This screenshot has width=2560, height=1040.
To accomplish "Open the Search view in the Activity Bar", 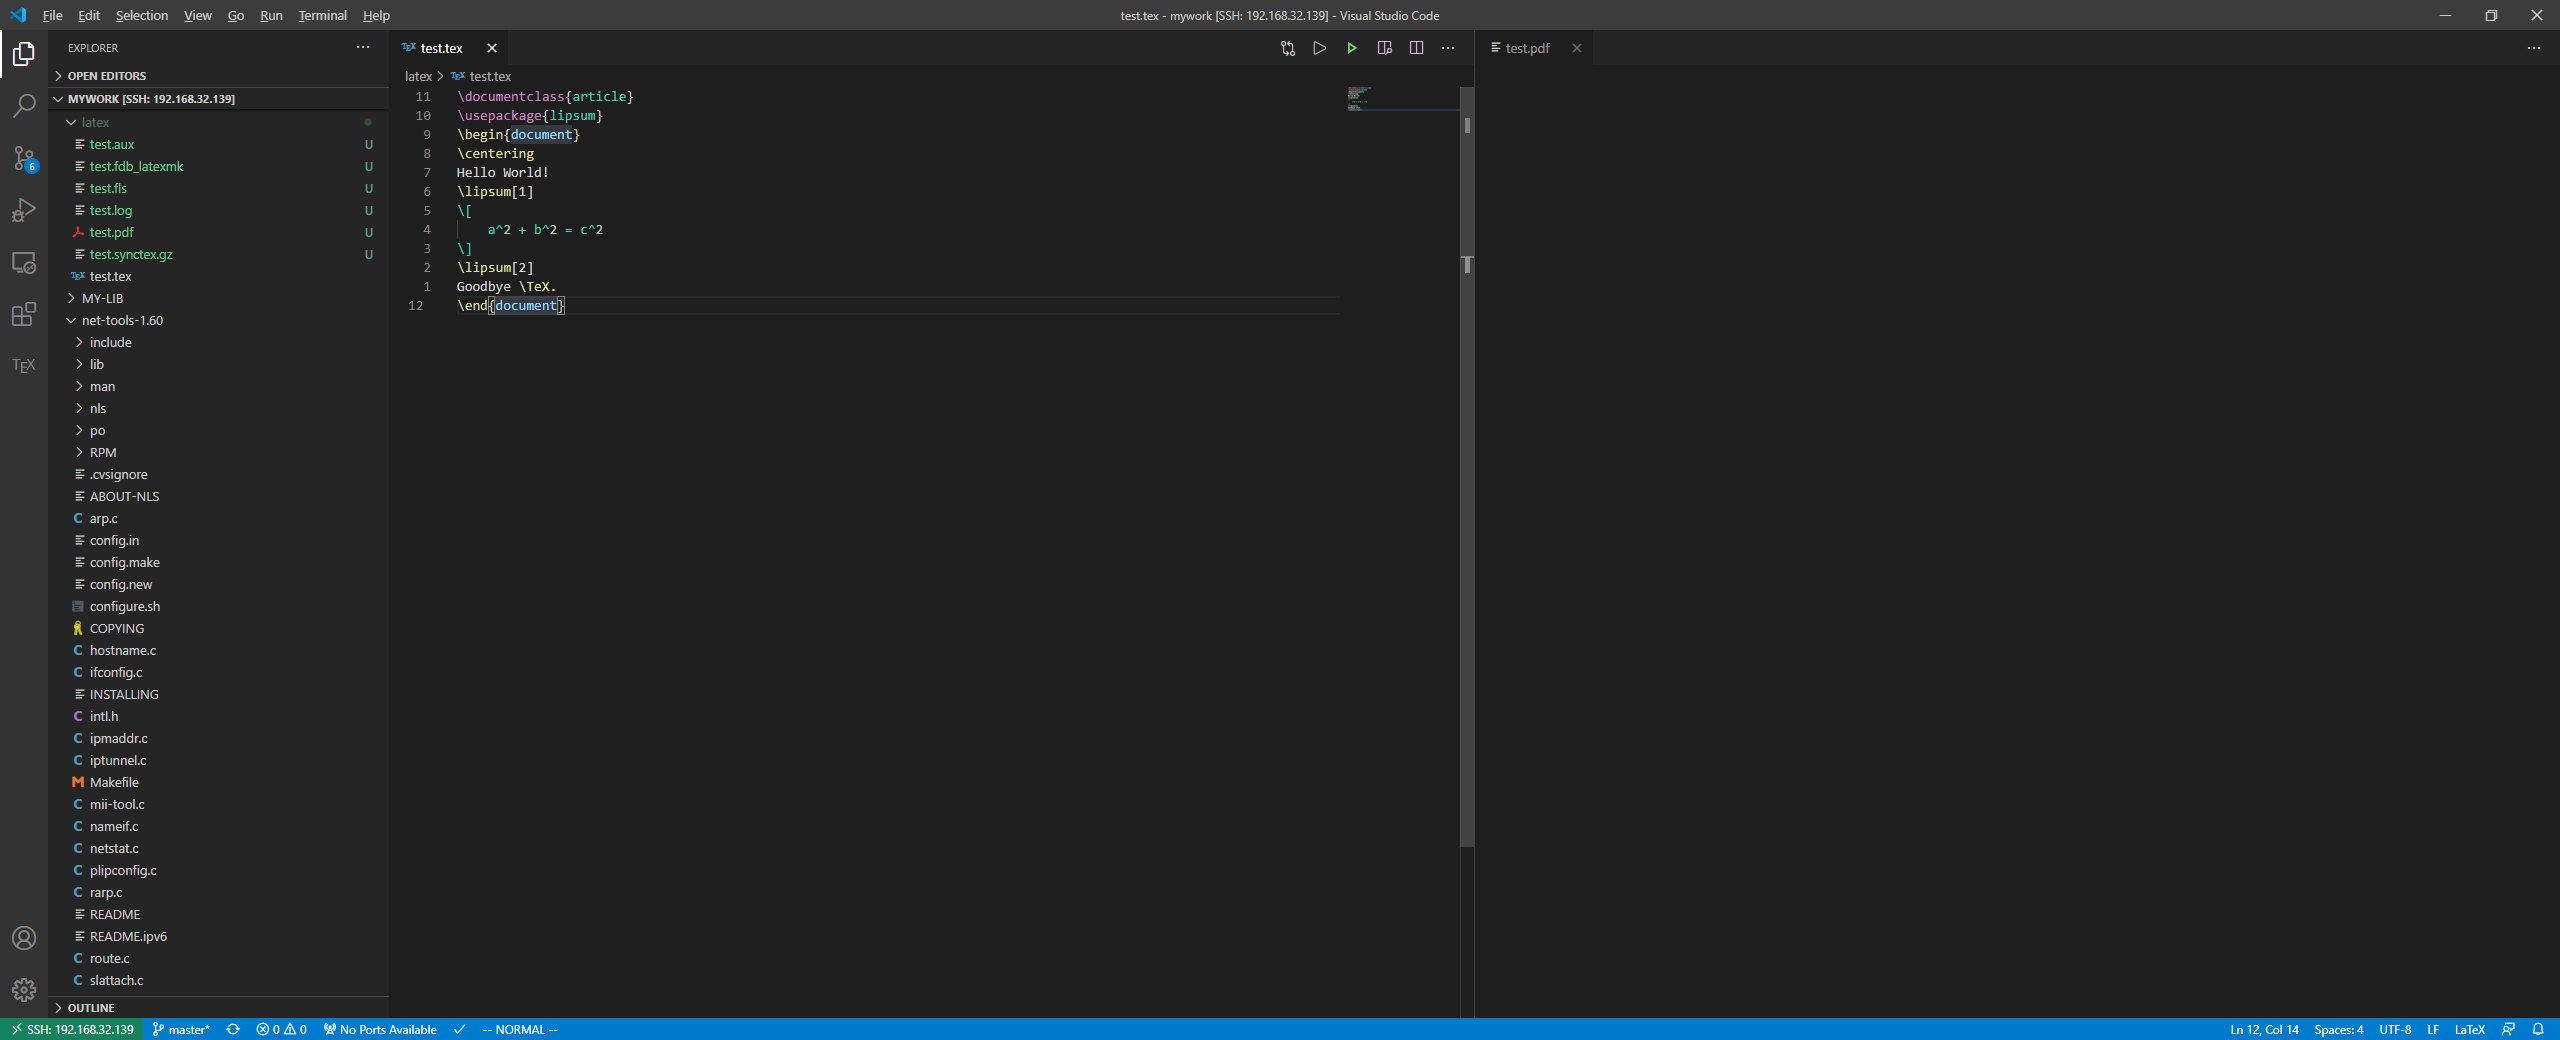I will point(23,106).
